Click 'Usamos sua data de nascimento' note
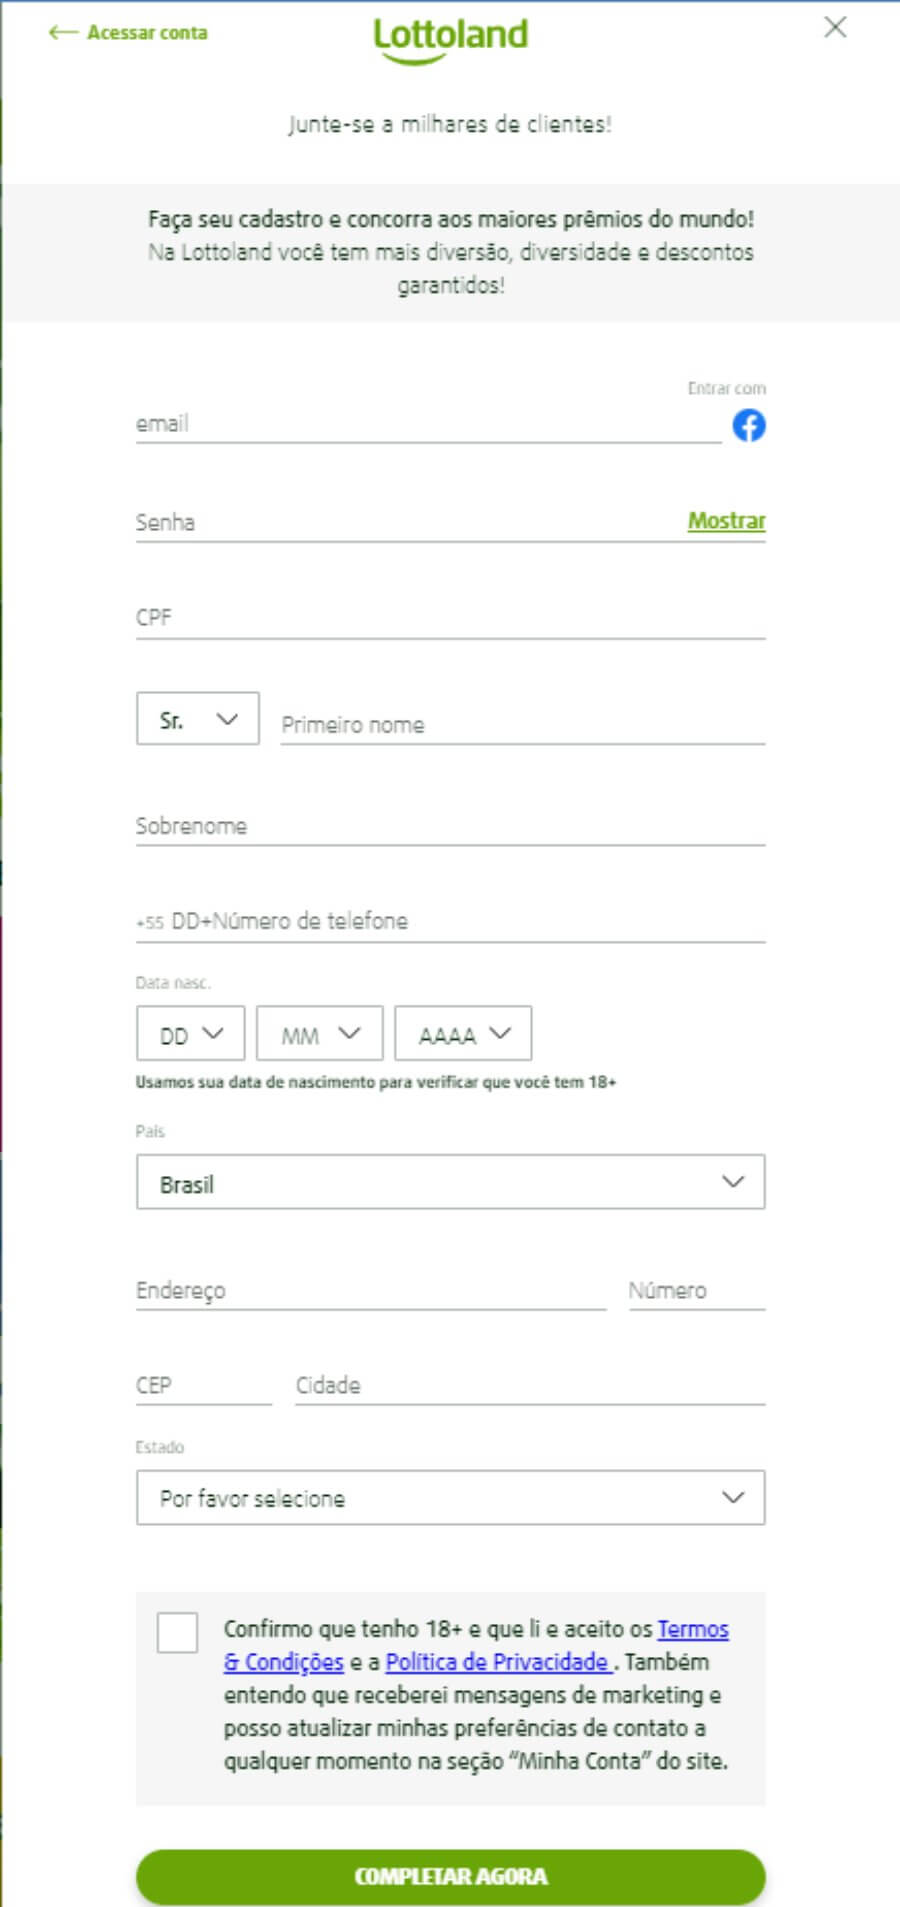This screenshot has width=900, height=1907. [x=376, y=1082]
